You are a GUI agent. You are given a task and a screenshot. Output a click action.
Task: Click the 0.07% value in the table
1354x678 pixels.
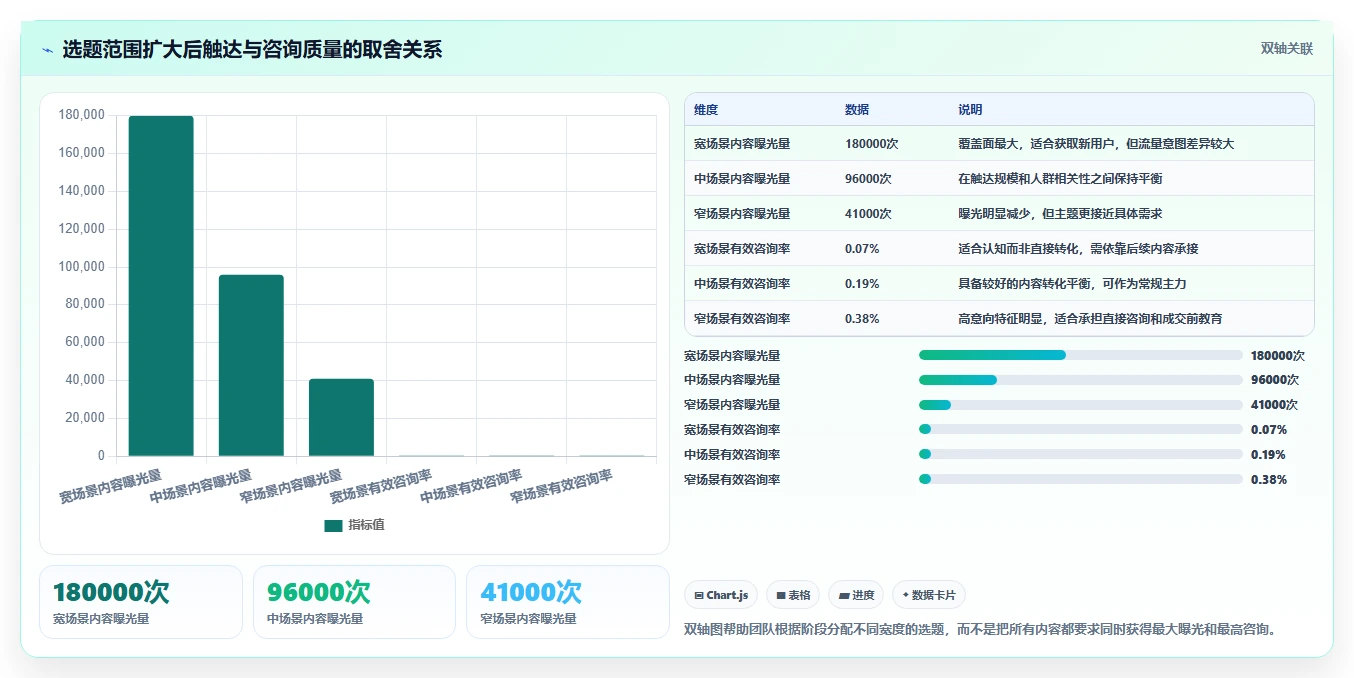pos(862,249)
